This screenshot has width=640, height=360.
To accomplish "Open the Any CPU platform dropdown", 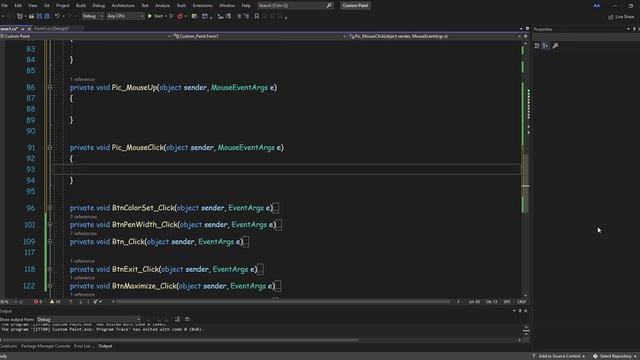I will [125, 16].
